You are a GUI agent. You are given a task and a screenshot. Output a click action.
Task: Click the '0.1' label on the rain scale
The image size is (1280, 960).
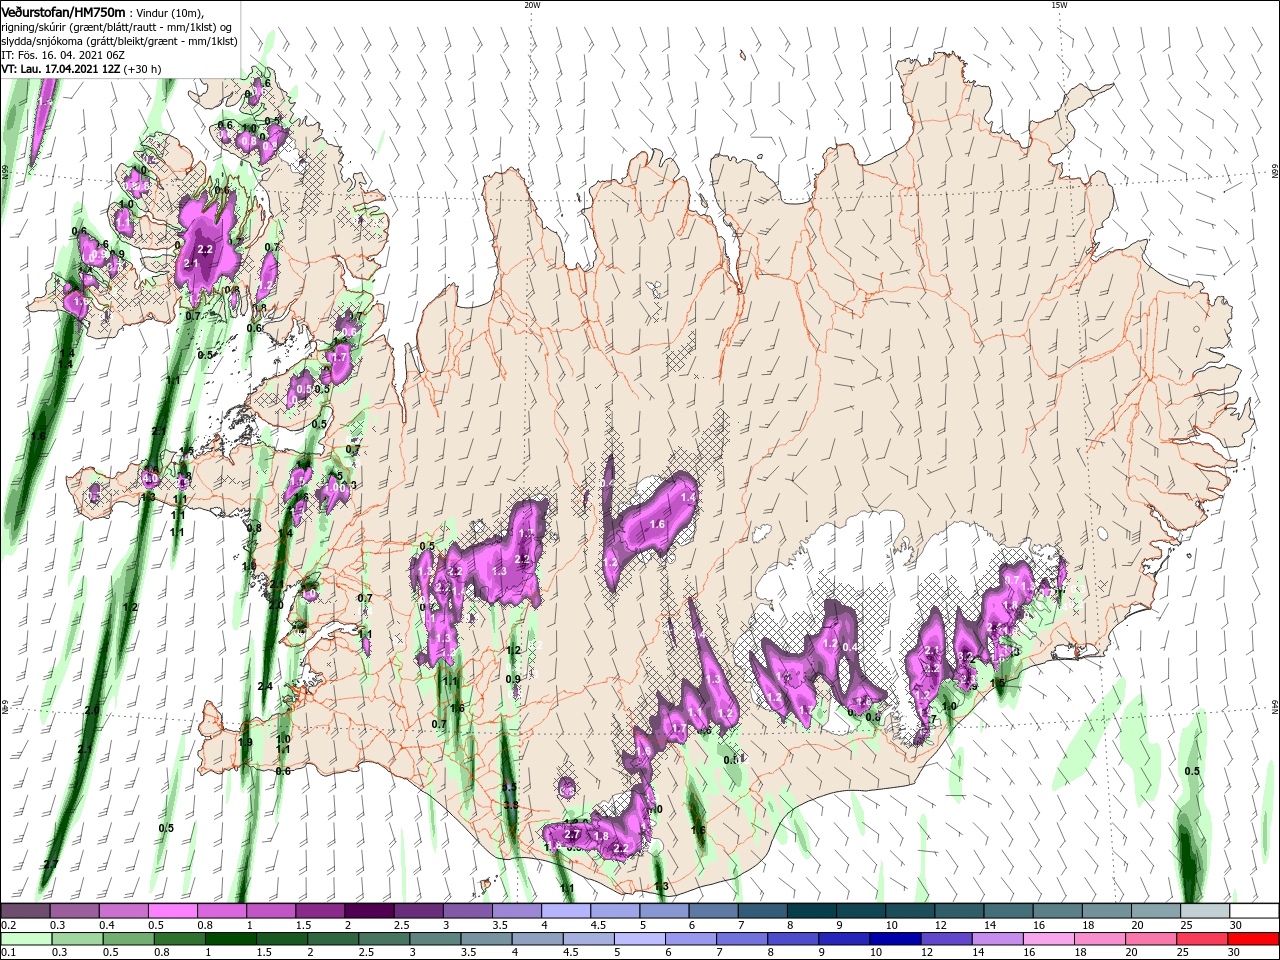pyautogui.click(x=9, y=953)
